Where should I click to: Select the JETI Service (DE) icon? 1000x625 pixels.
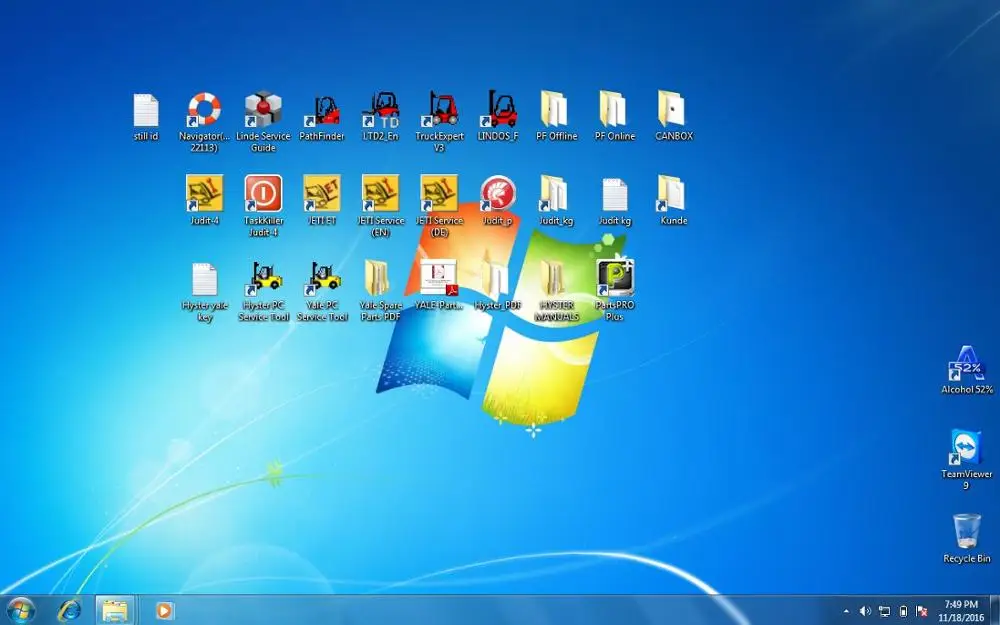click(x=439, y=193)
